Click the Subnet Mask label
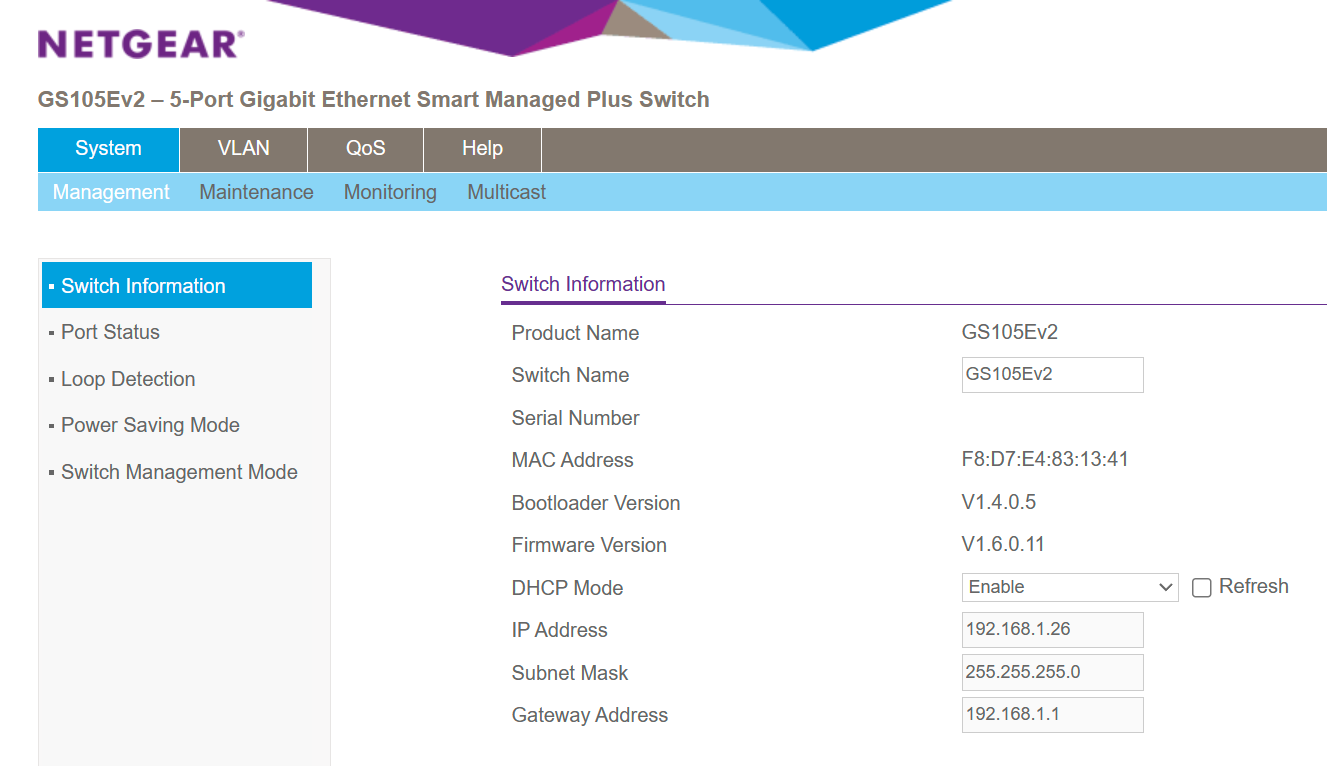Image resolution: width=1327 pixels, height=766 pixels. 570,673
